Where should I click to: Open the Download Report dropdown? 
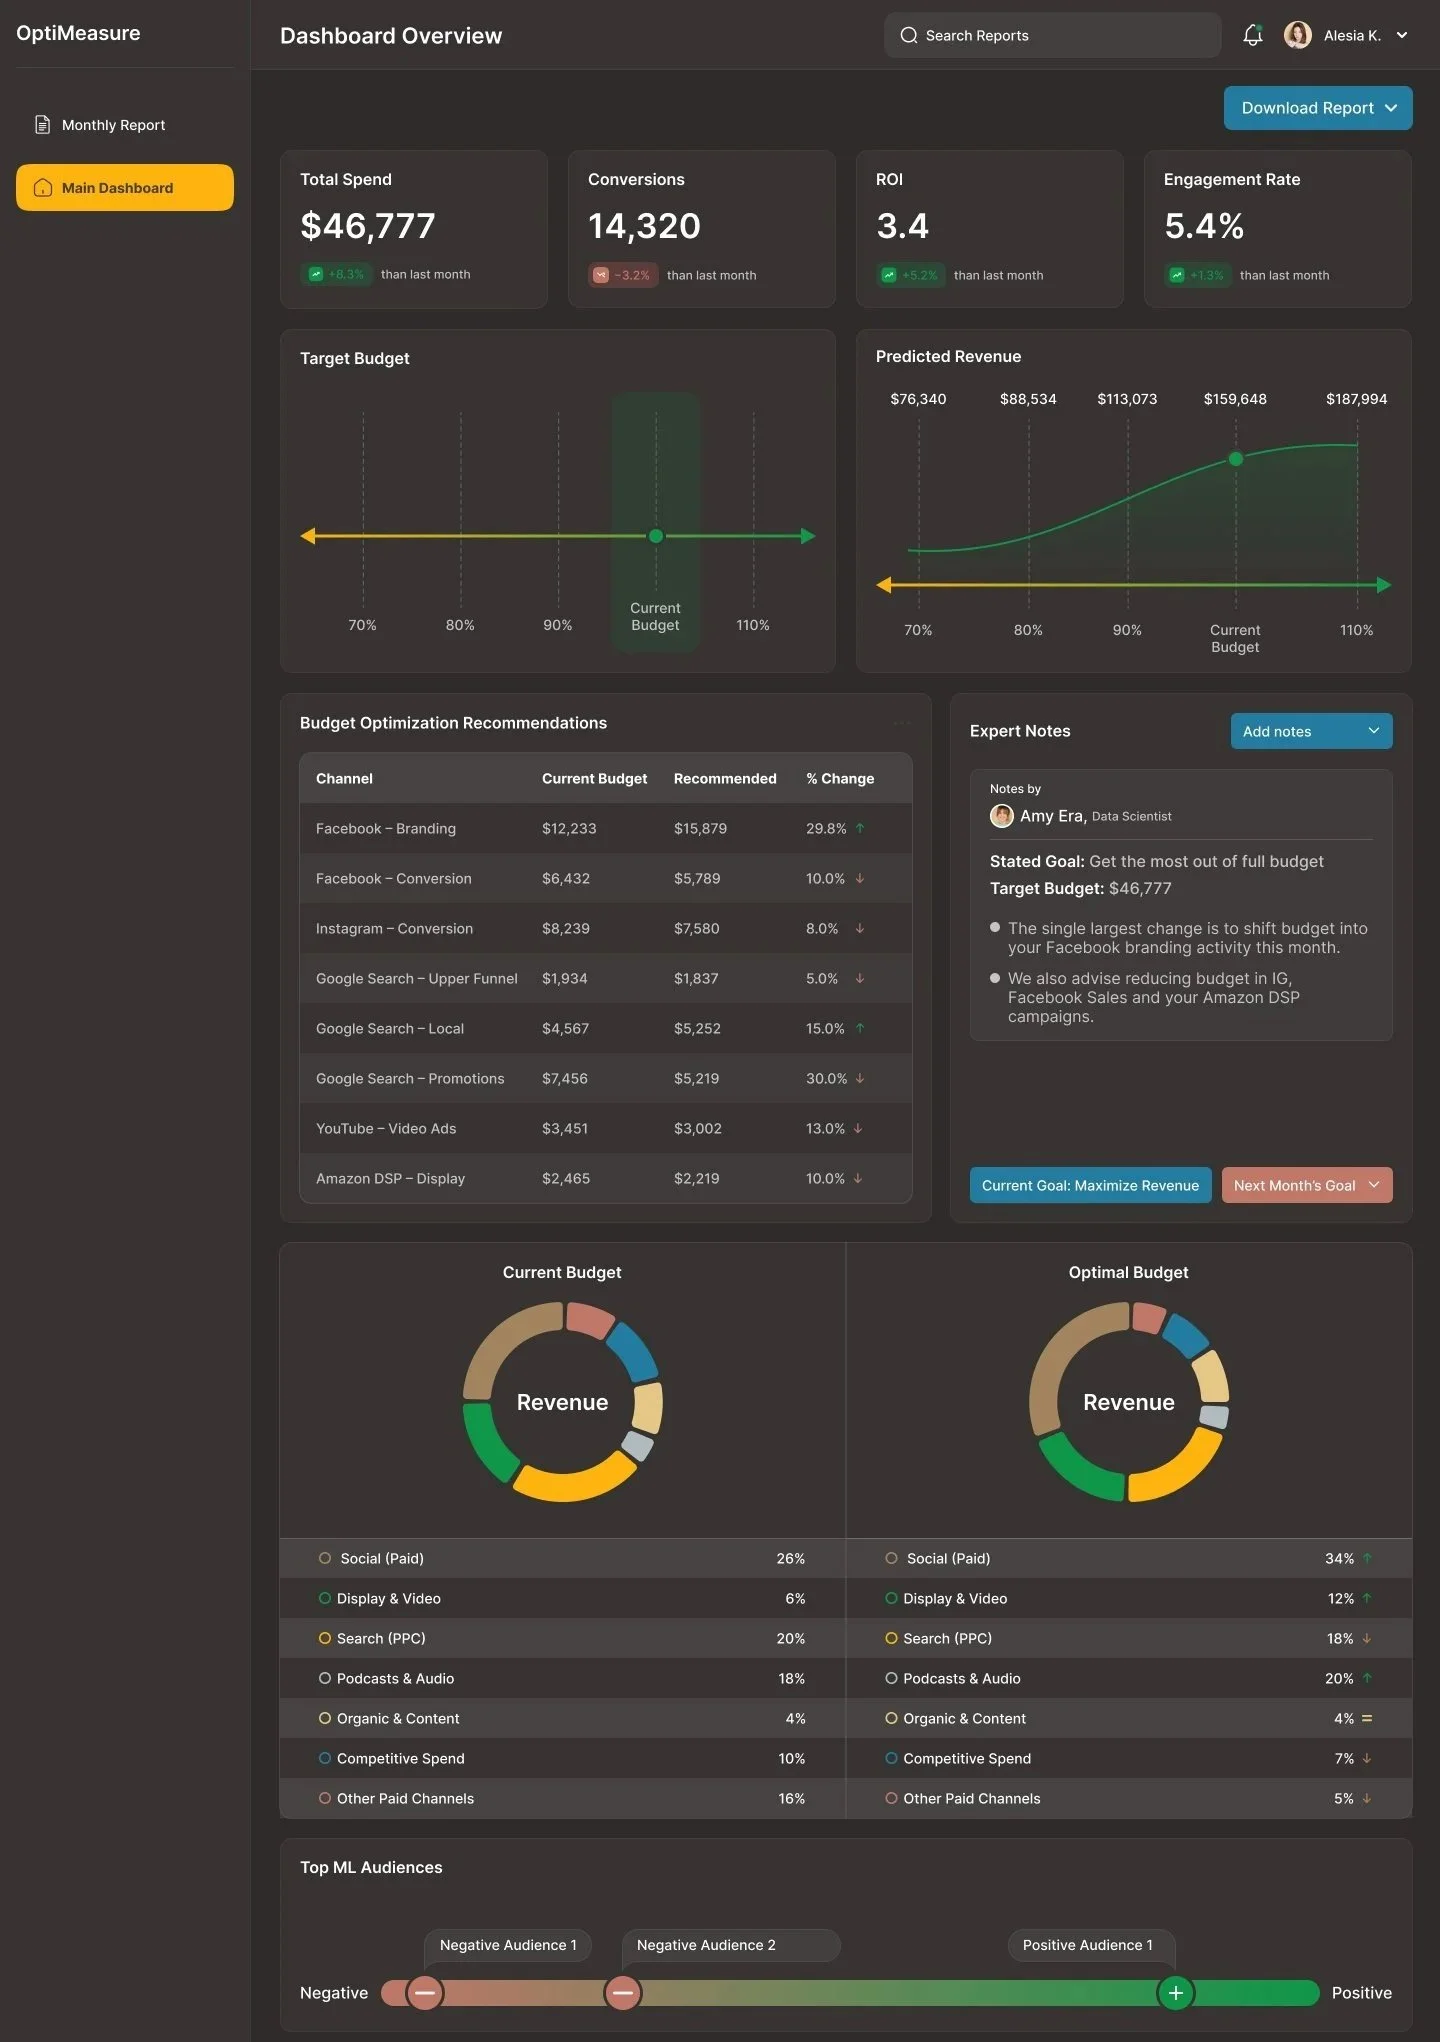(x=1318, y=108)
